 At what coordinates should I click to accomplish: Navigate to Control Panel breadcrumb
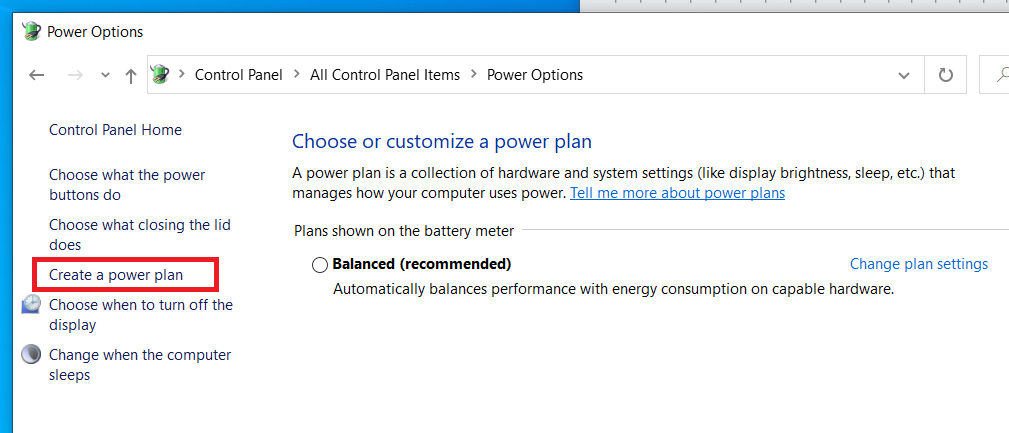238,75
